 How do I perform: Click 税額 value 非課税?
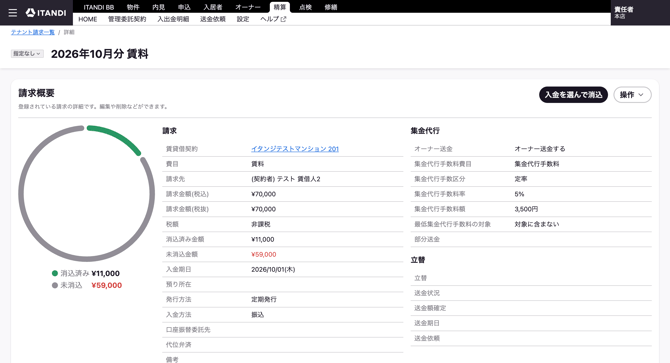261,224
